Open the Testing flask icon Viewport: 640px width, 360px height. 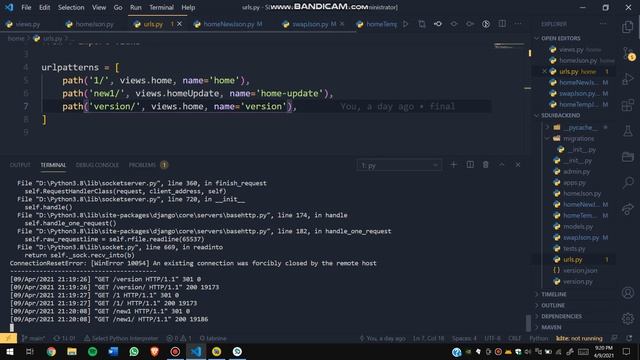click(628, 131)
